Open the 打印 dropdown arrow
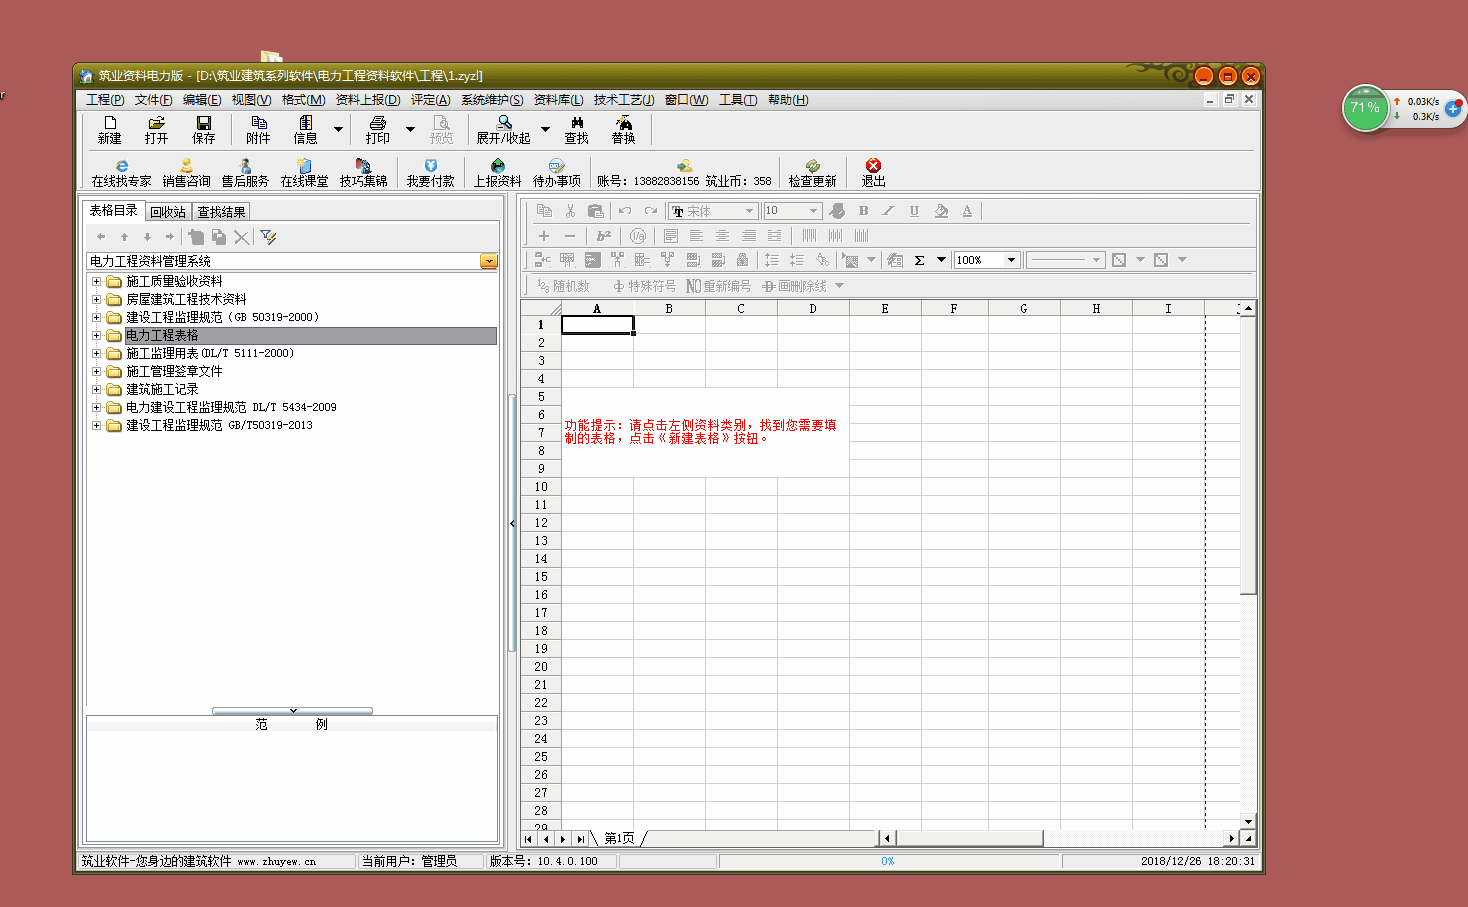The image size is (1468, 907). point(410,129)
